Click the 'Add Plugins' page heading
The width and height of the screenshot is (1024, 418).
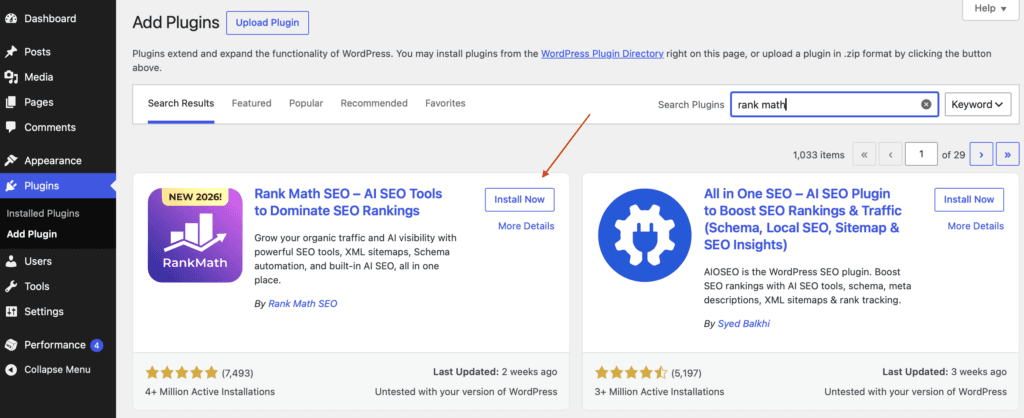176,23
